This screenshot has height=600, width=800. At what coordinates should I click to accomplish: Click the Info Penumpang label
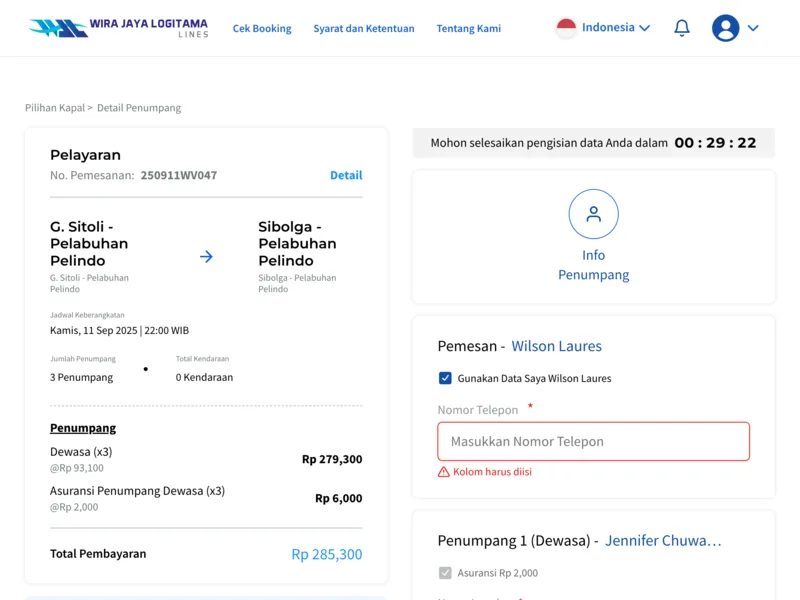click(x=593, y=265)
